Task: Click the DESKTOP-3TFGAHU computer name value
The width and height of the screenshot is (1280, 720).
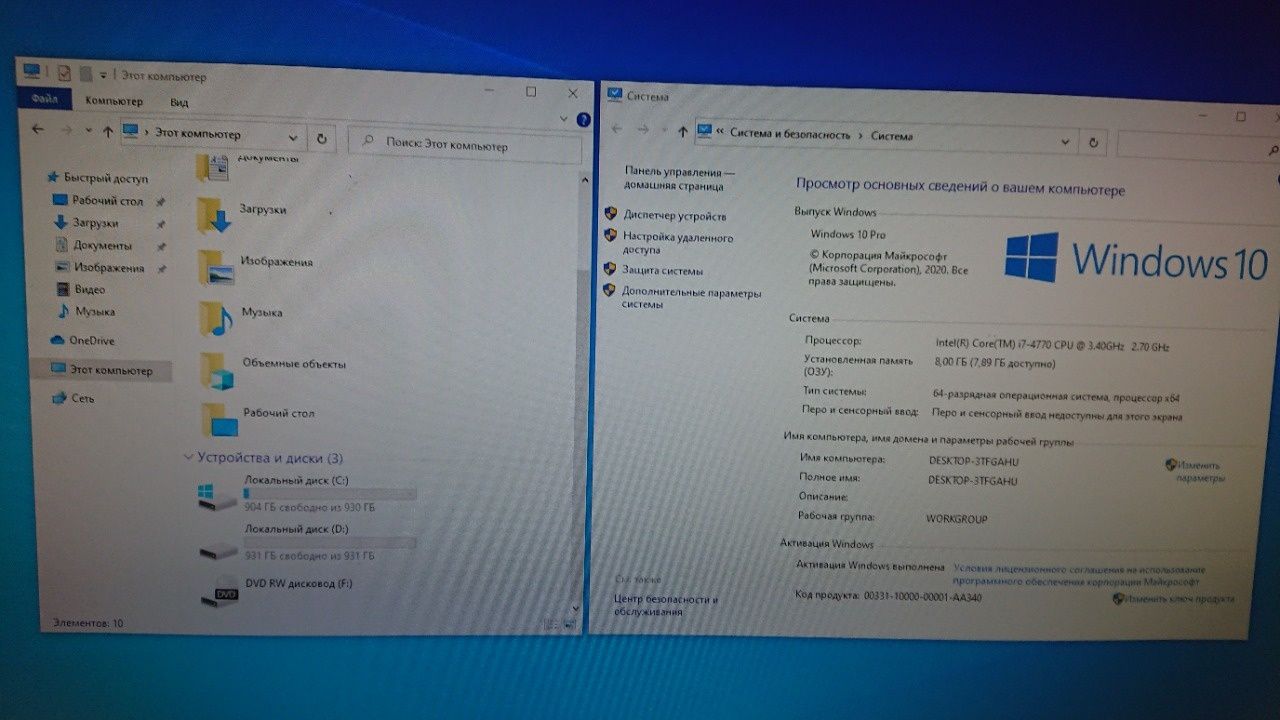Action: coord(973,461)
